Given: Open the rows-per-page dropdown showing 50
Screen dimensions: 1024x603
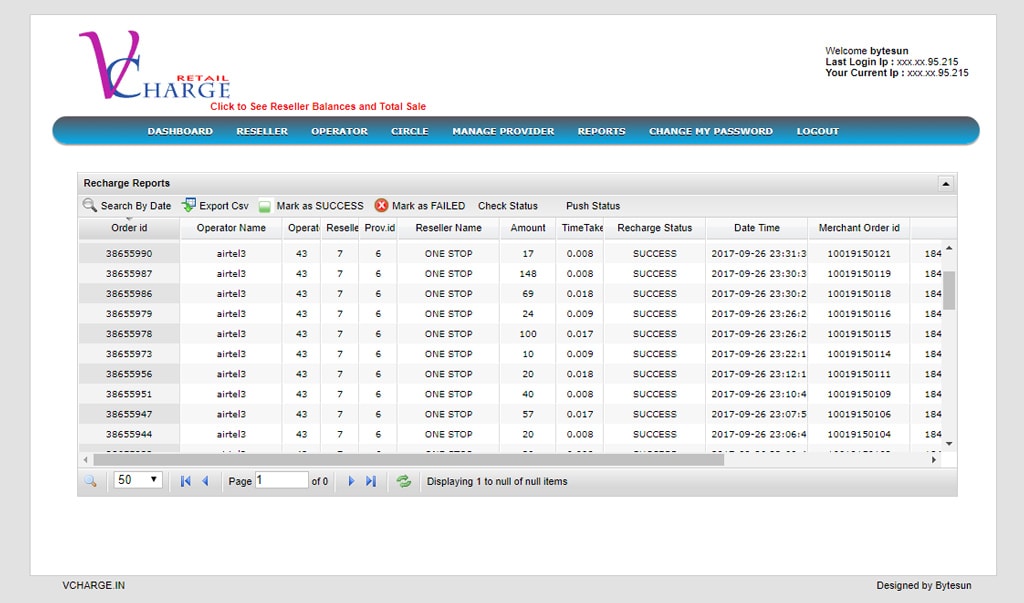Looking at the screenshot, I should tap(138, 480).
